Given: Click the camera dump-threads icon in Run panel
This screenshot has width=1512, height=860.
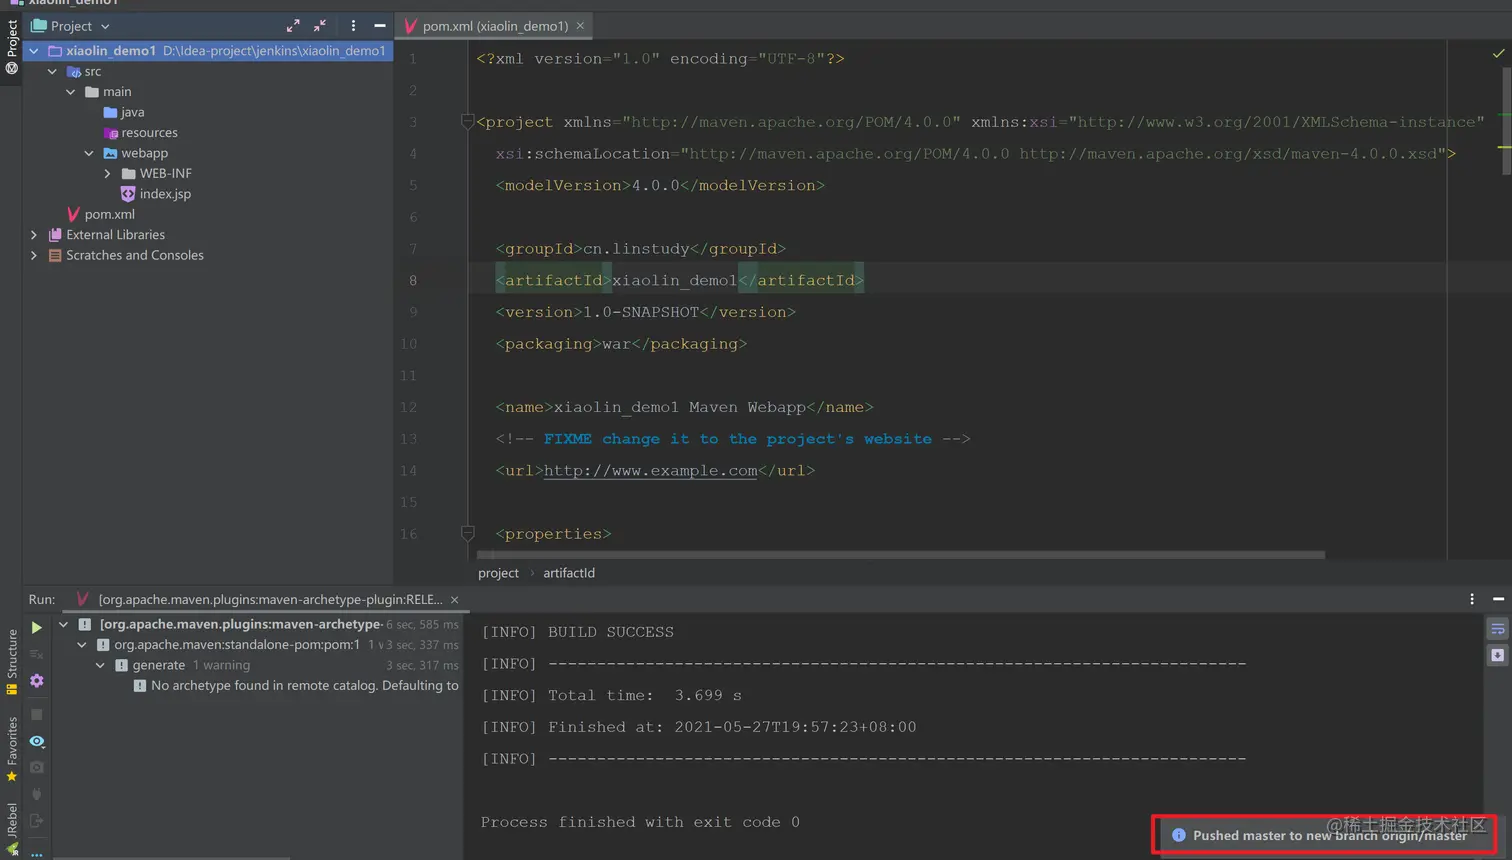Looking at the screenshot, I should coord(37,767).
